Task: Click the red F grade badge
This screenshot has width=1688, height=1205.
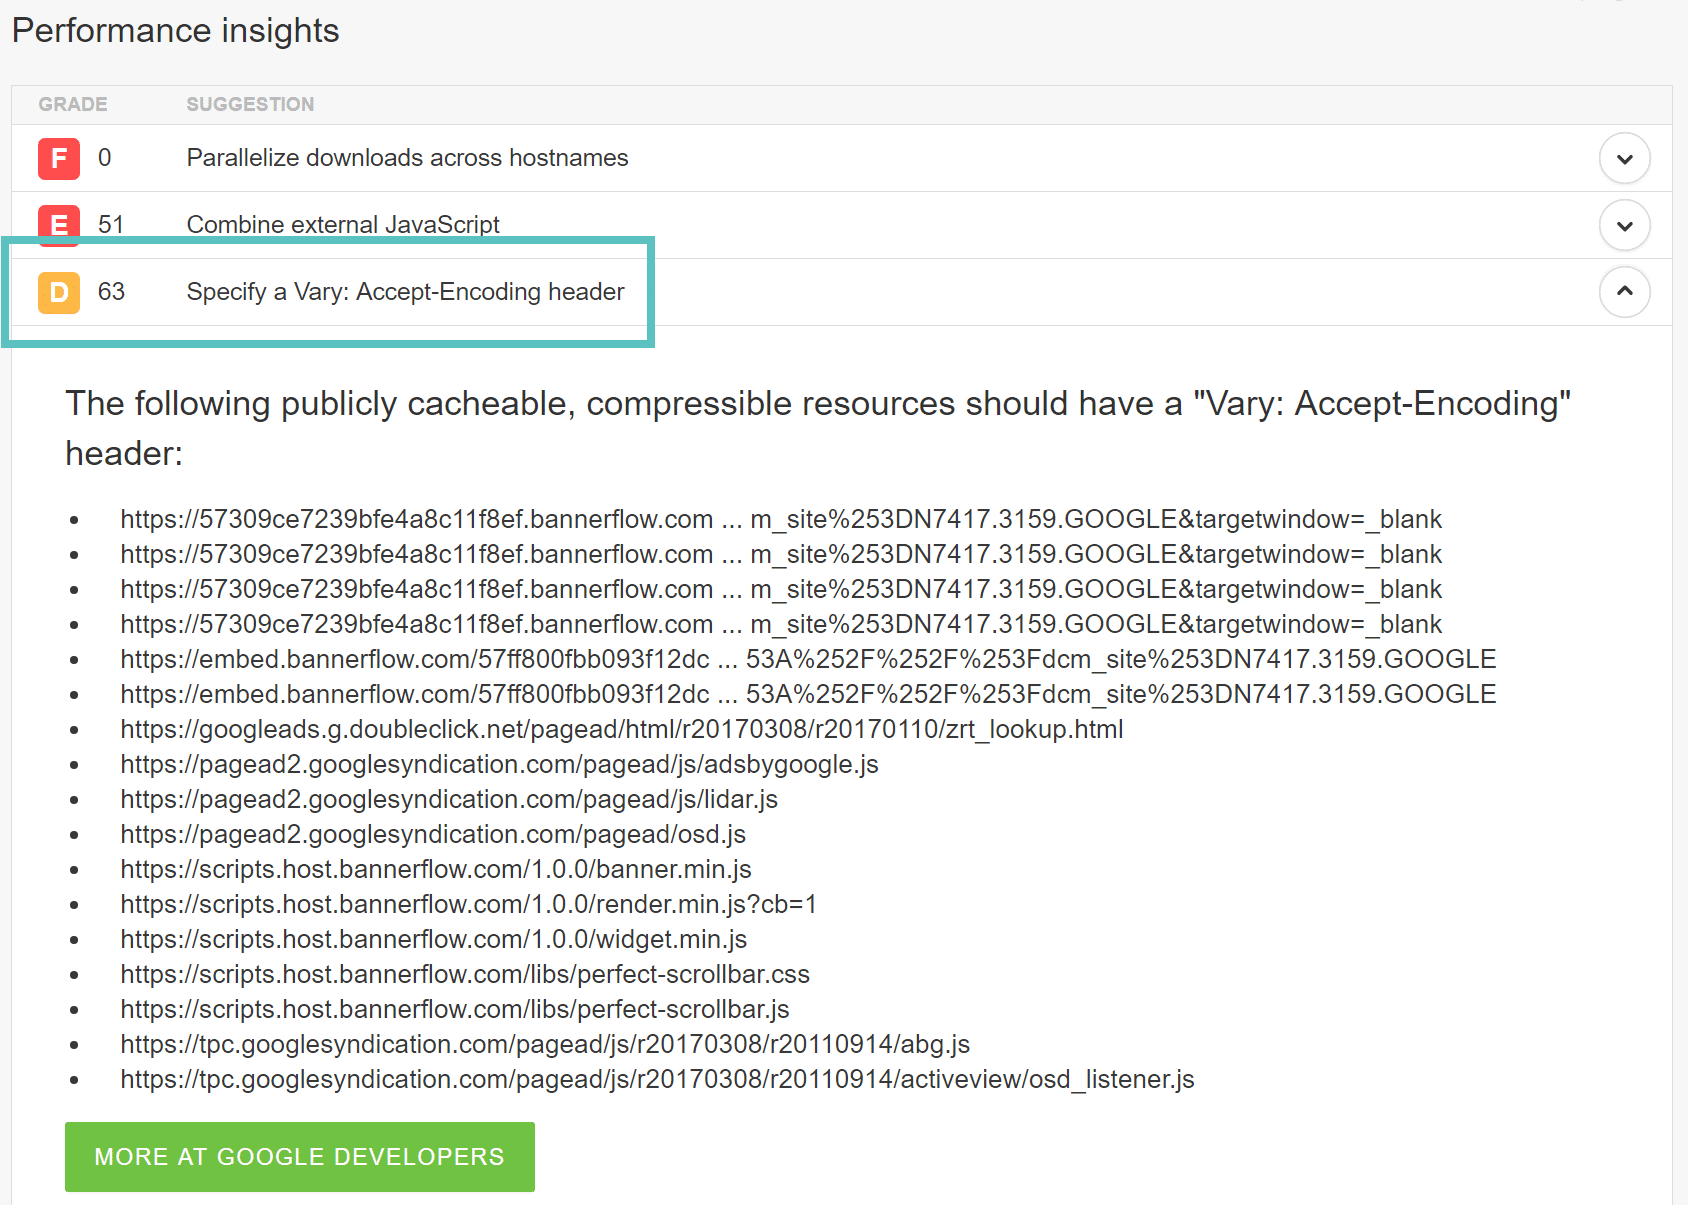Action: coord(57,158)
